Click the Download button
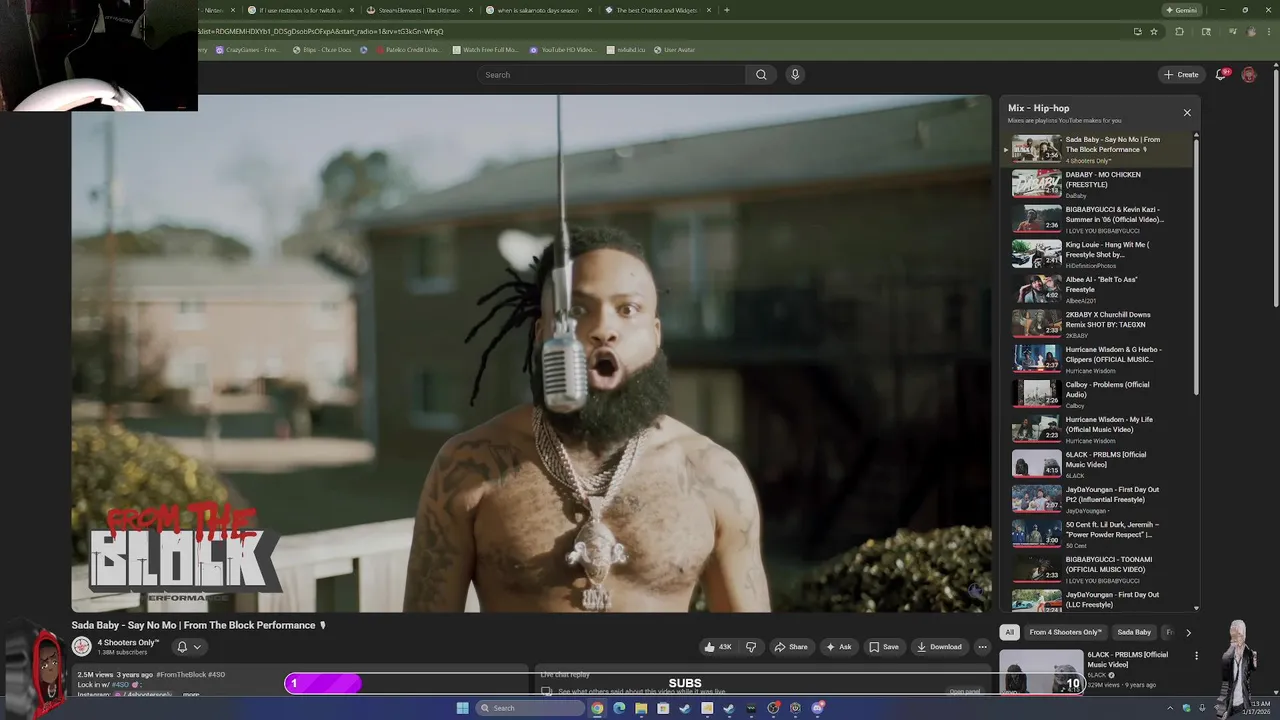The image size is (1280, 720). 939,647
